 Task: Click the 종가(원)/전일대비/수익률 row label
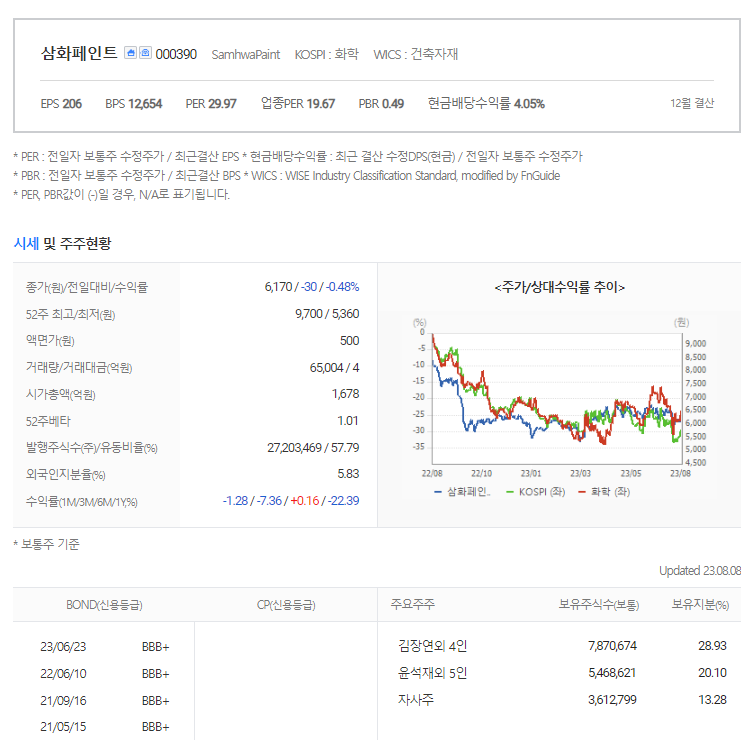[x=87, y=287]
